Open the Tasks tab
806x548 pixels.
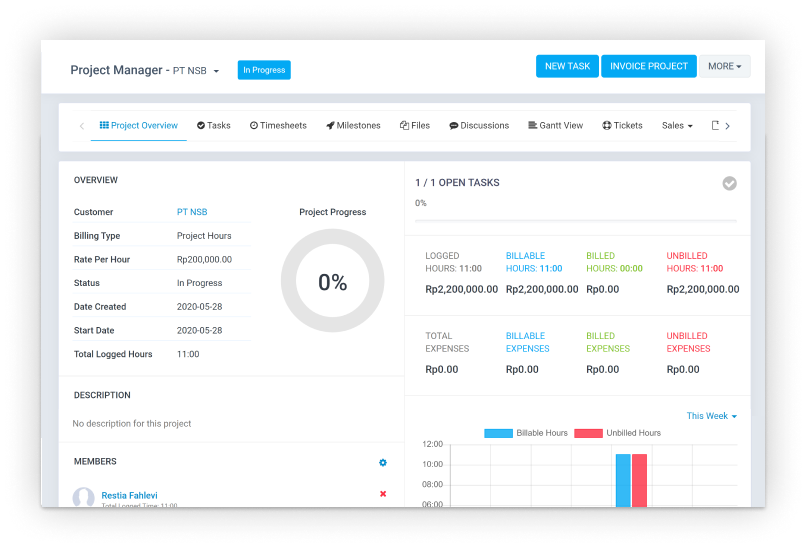point(214,125)
